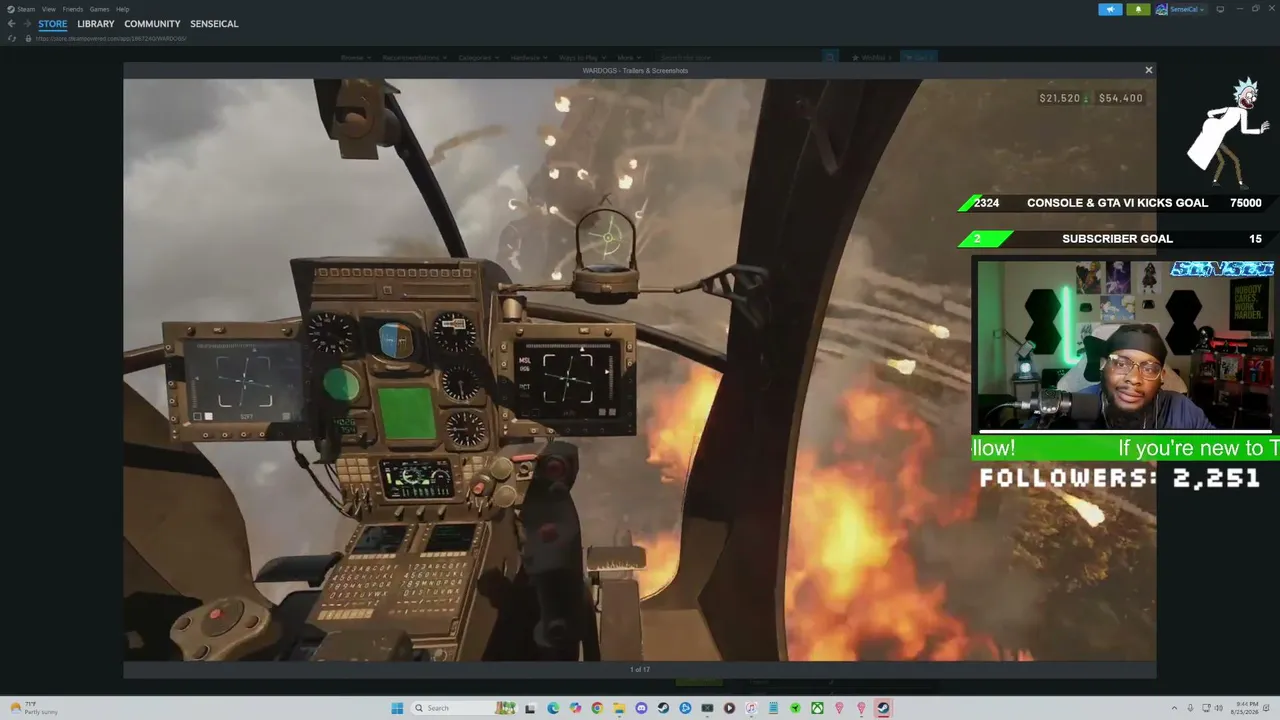Image resolution: width=1280 pixels, height=720 pixels.
Task: Expand the Hardware store menu
Action: click(528, 58)
